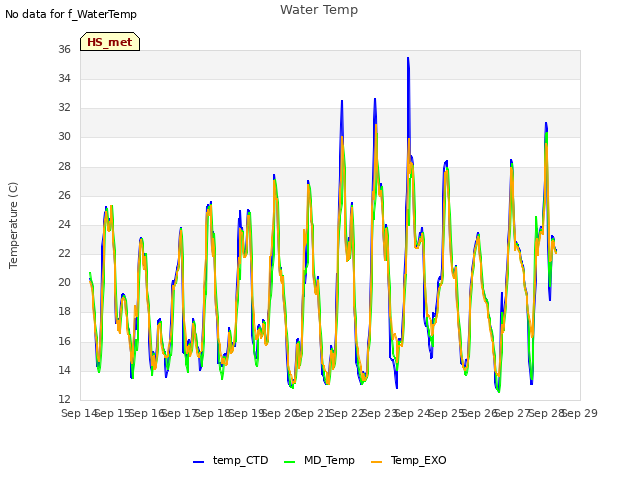
Task: Click the 'No data for f_WaterTemp' message
Action: [x=71, y=14]
